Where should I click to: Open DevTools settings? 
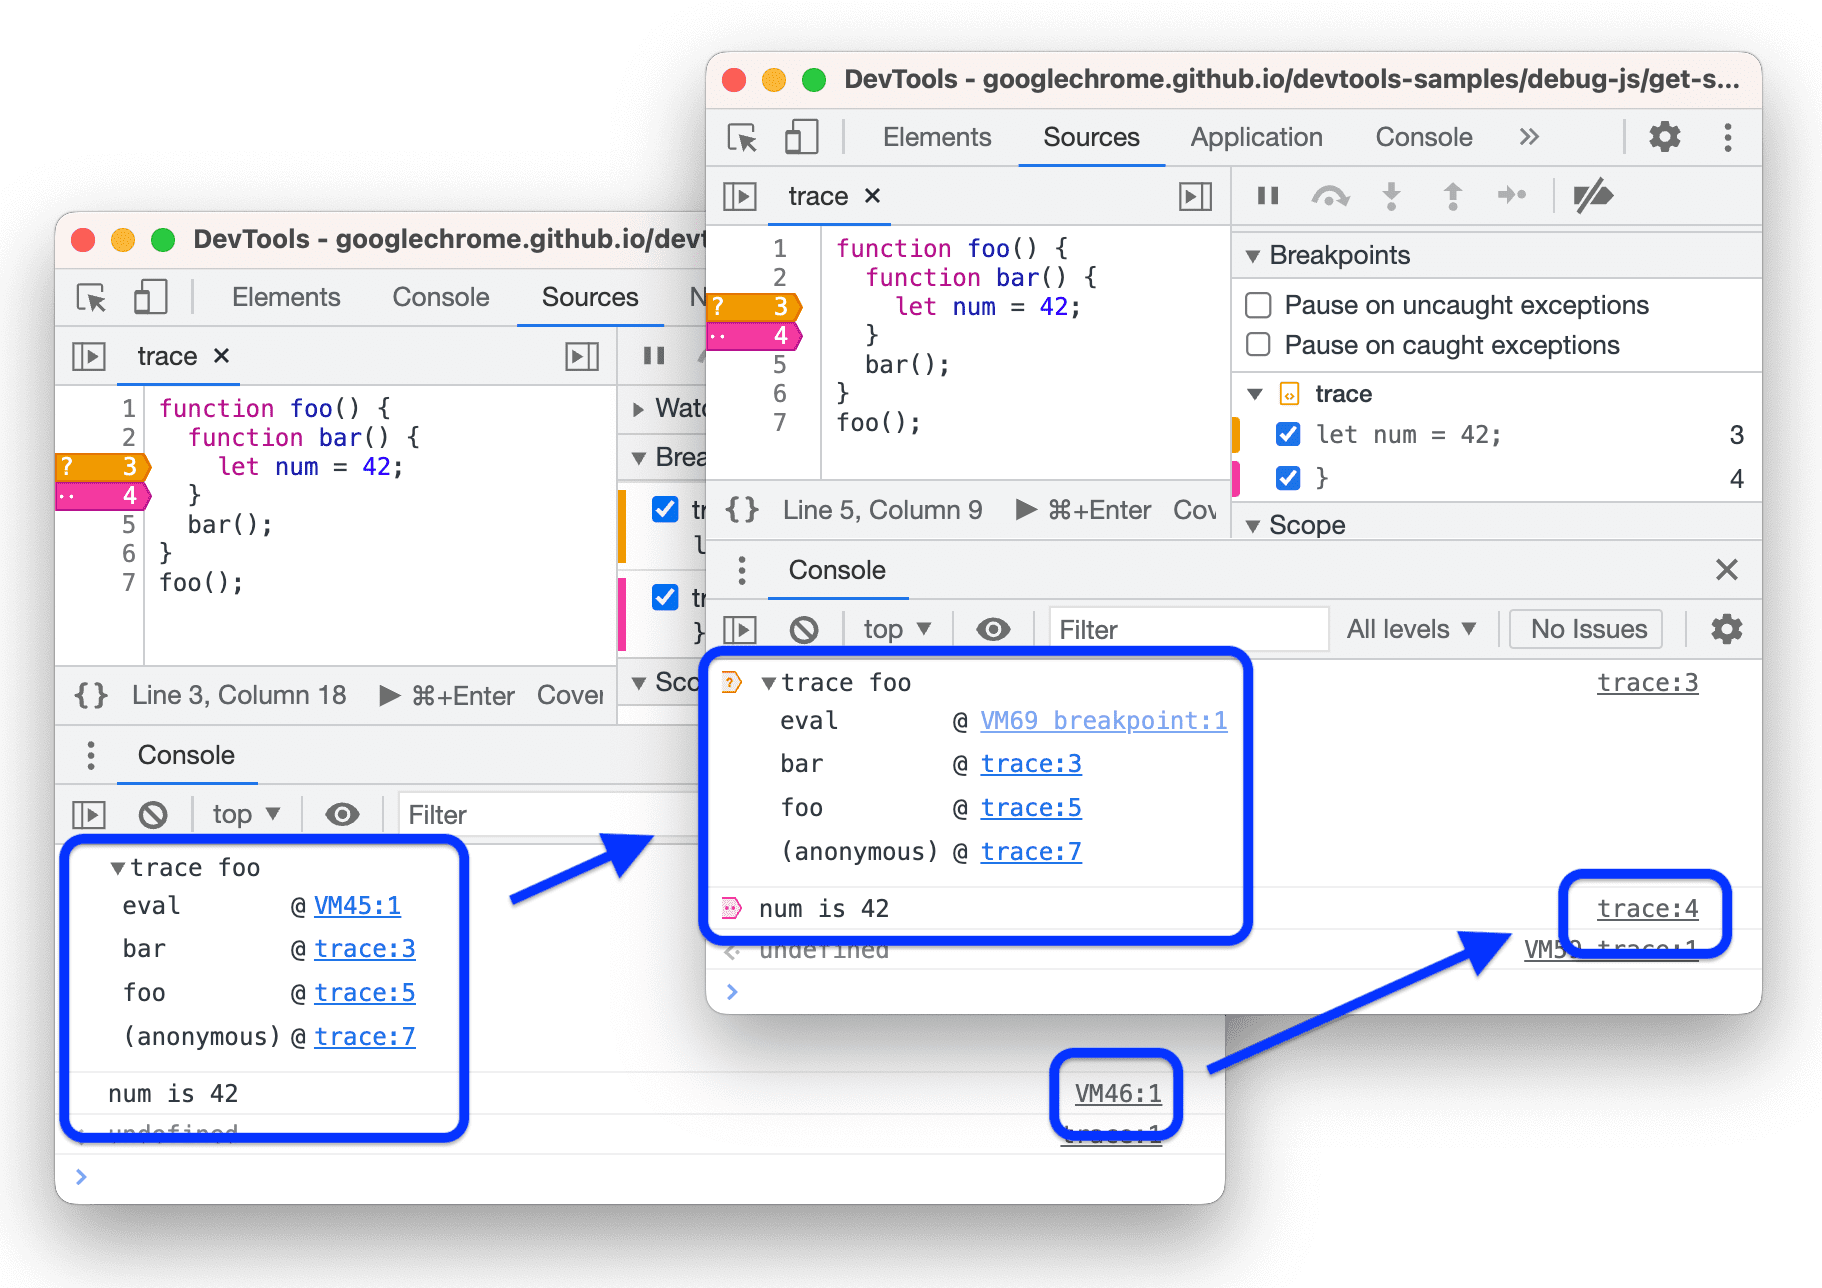pos(1664,137)
